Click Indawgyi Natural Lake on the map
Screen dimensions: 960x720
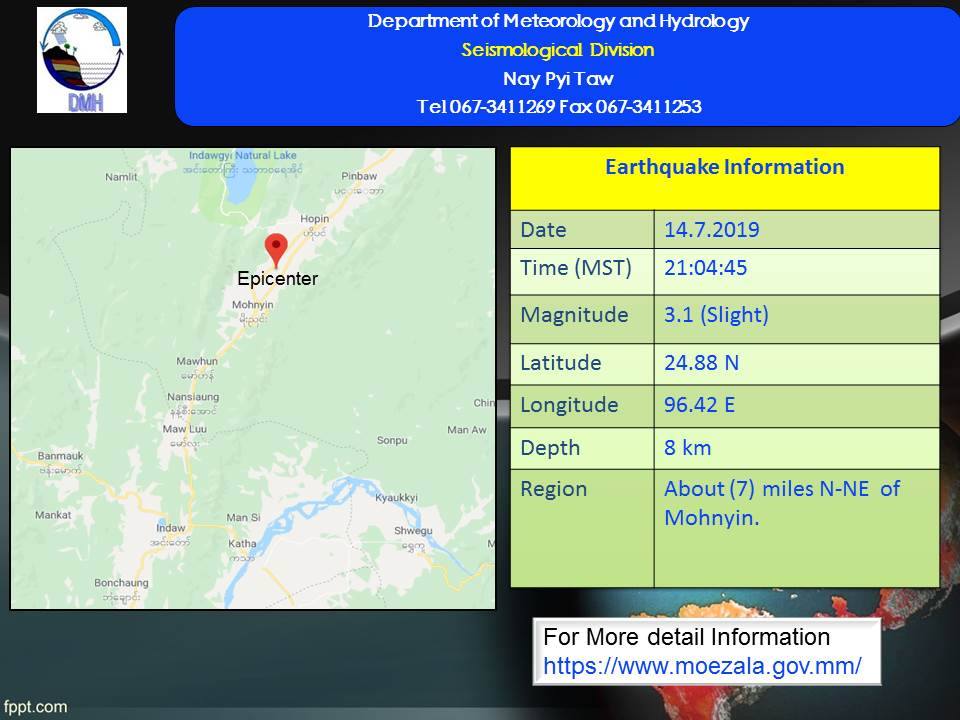(243, 156)
